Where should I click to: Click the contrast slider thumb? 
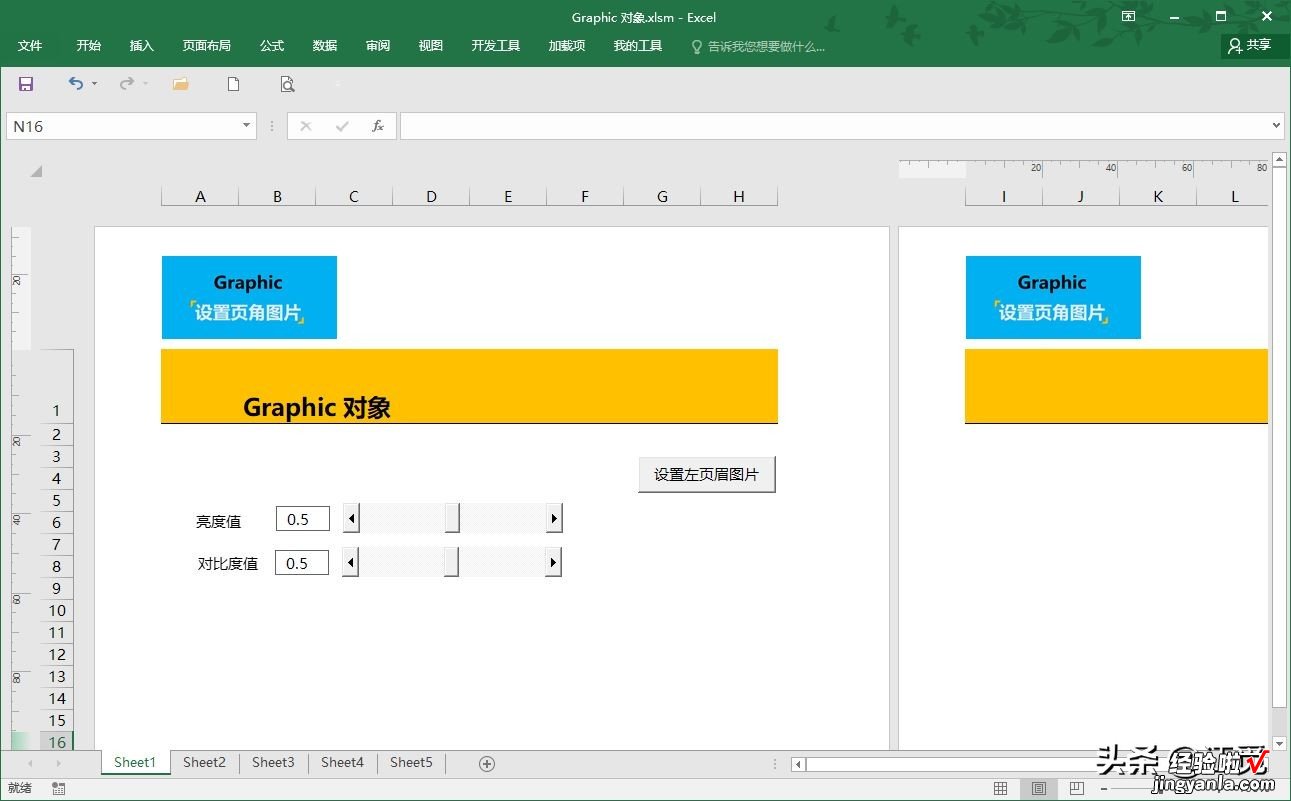(x=451, y=562)
